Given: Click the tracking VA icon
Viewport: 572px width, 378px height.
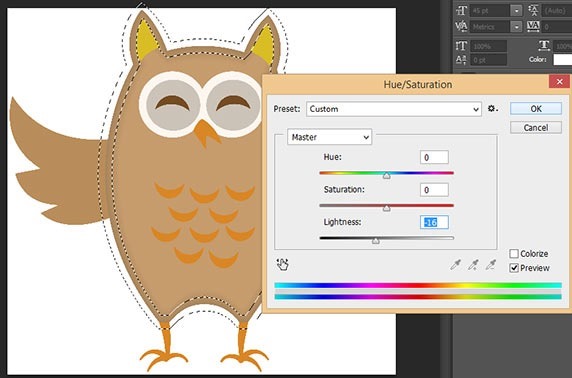Looking at the screenshot, I should [533, 26].
